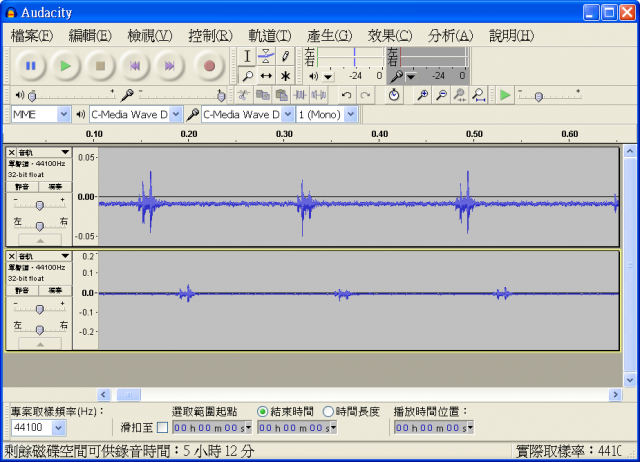Open the output device C-Media Wave dropdown
This screenshot has height=462, width=640.
point(176,114)
